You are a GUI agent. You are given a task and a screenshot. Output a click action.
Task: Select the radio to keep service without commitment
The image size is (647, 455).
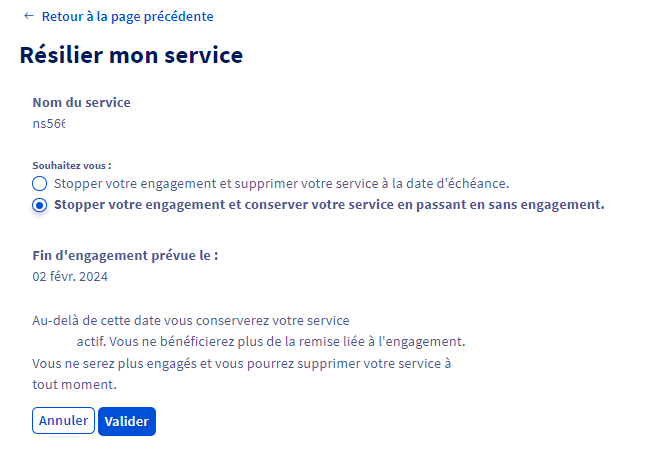pyautogui.click(x=39, y=205)
